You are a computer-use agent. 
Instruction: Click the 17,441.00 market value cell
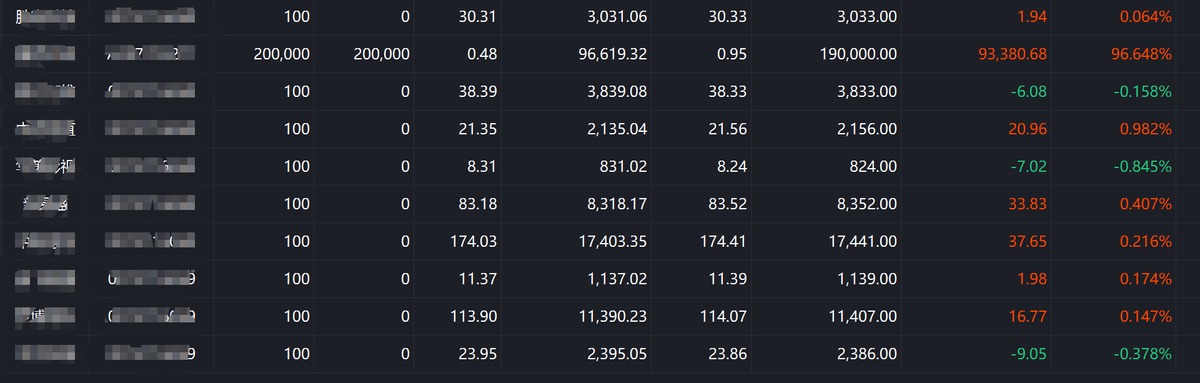click(x=857, y=241)
